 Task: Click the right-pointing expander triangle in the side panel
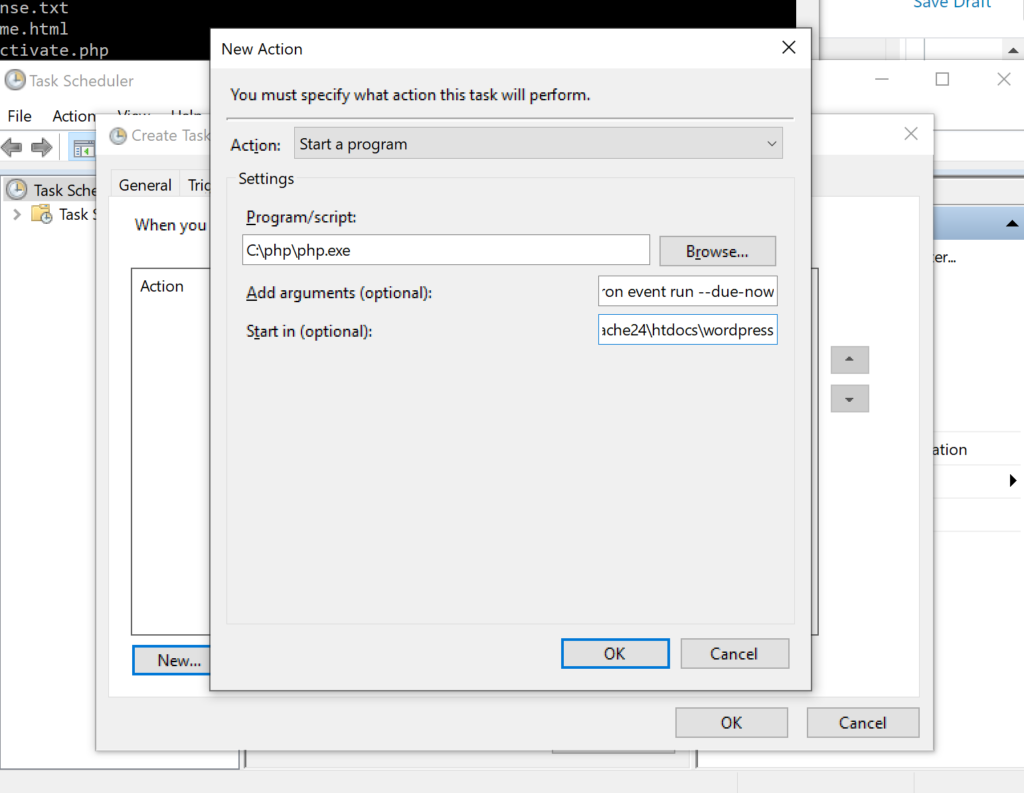(1015, 481)
